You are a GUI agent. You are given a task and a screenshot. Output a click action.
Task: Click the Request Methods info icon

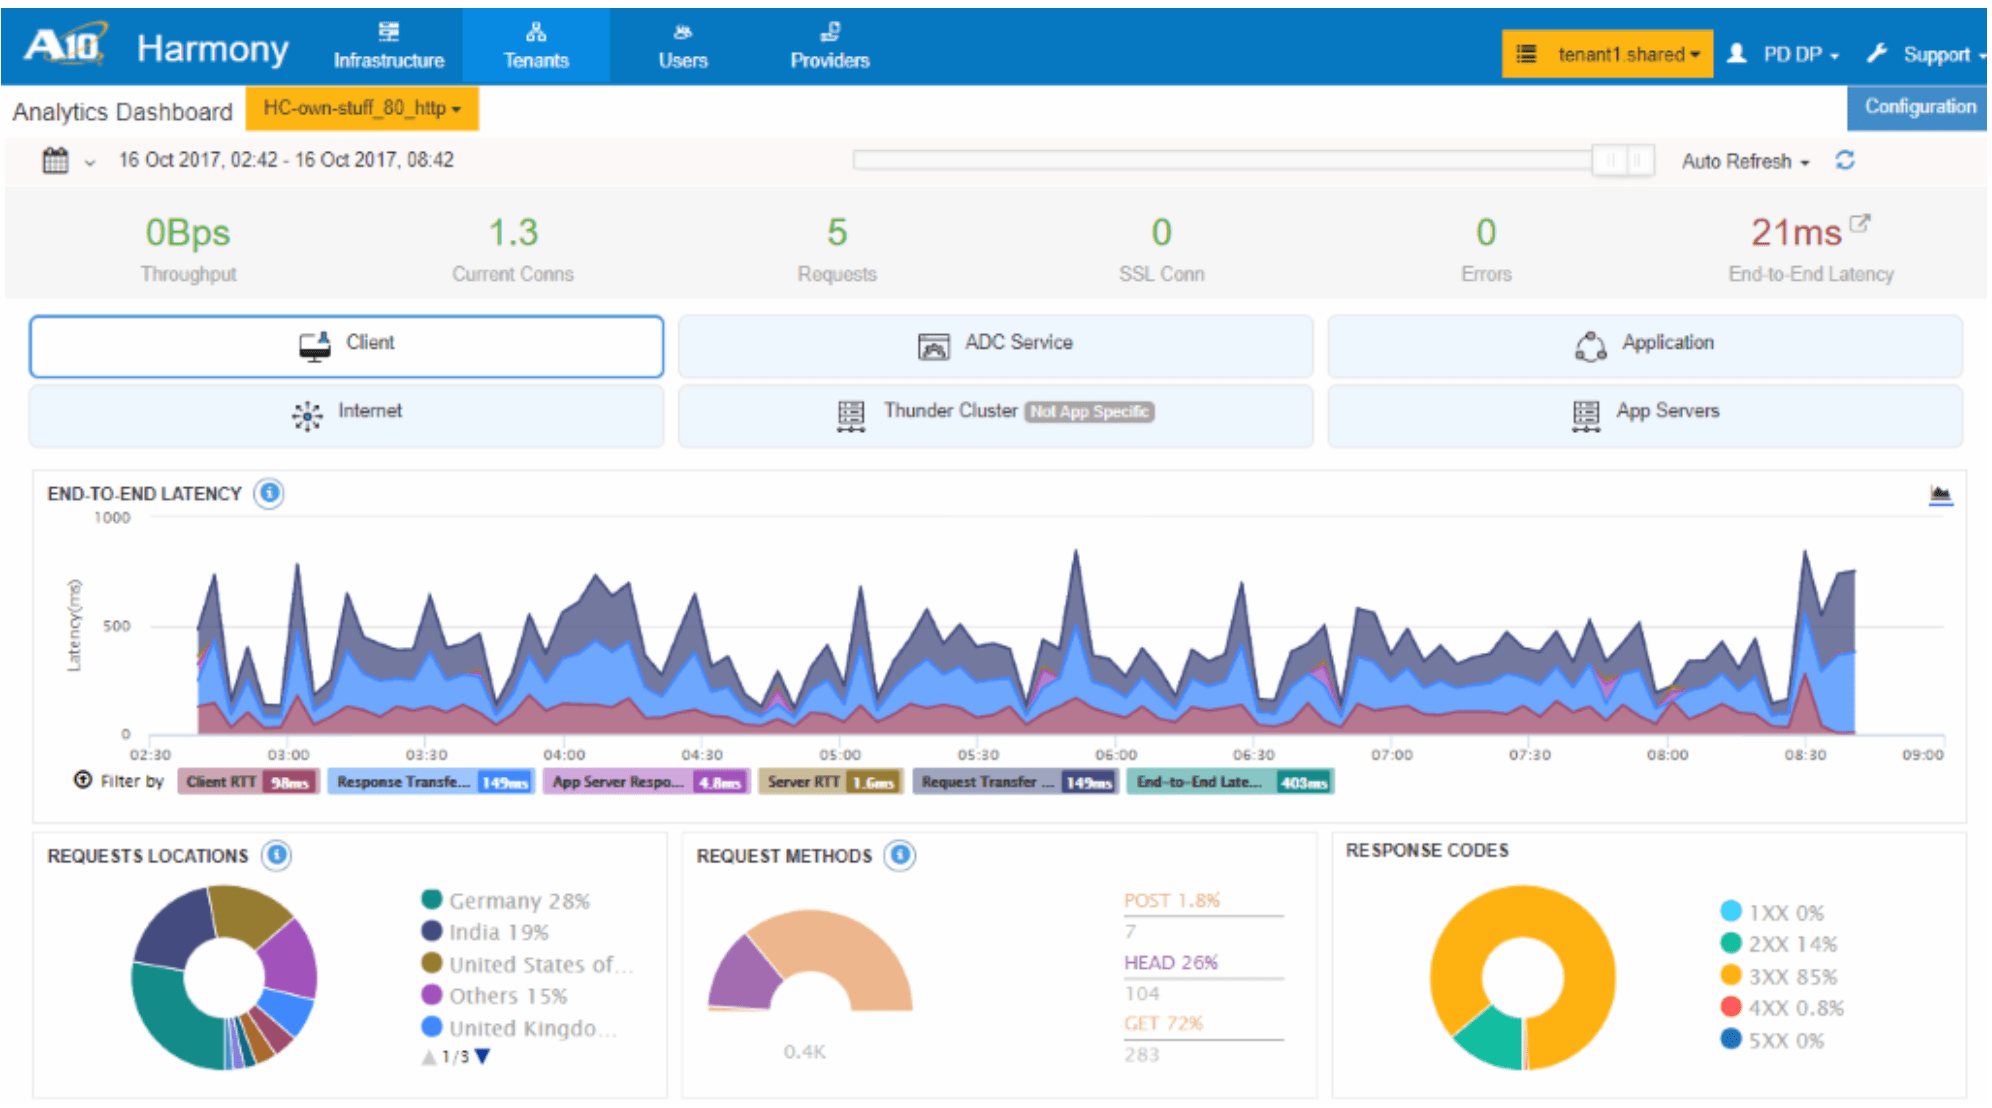pyautogui.click(x=900, y=855)
